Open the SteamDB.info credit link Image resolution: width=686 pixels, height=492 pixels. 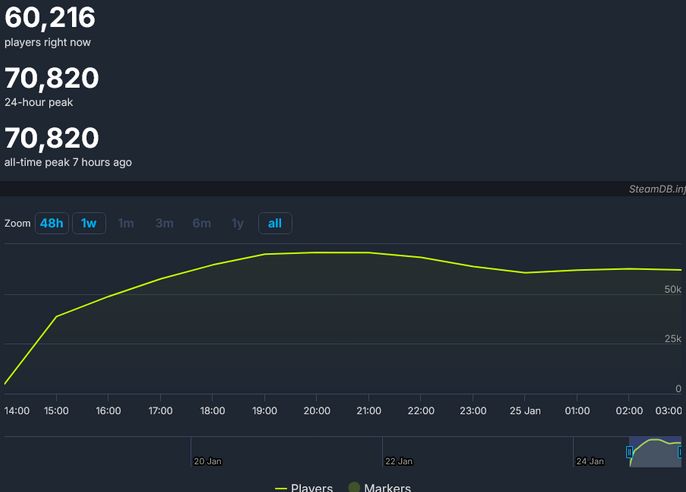tap(656, 188)
